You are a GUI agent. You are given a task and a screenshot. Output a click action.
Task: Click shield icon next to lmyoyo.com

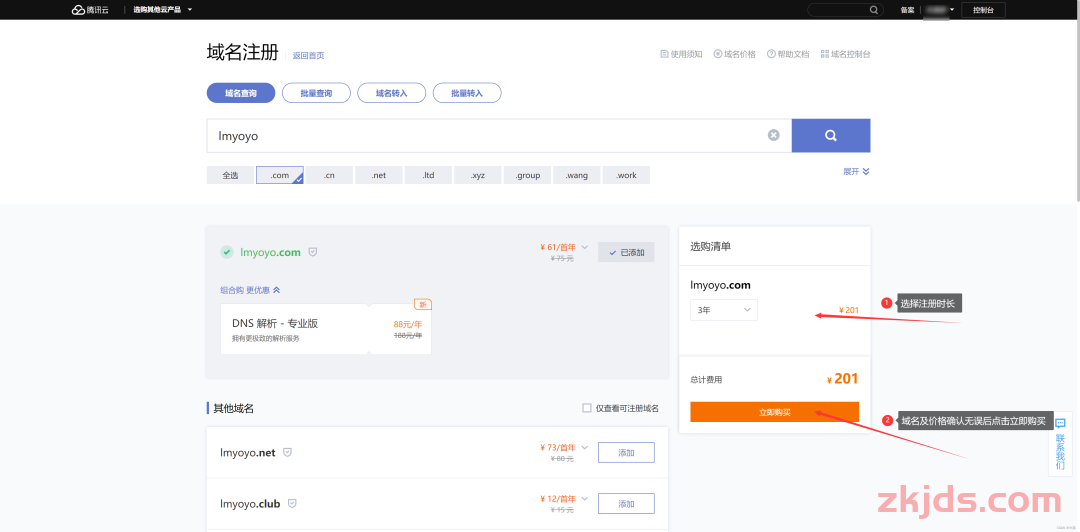313,252
